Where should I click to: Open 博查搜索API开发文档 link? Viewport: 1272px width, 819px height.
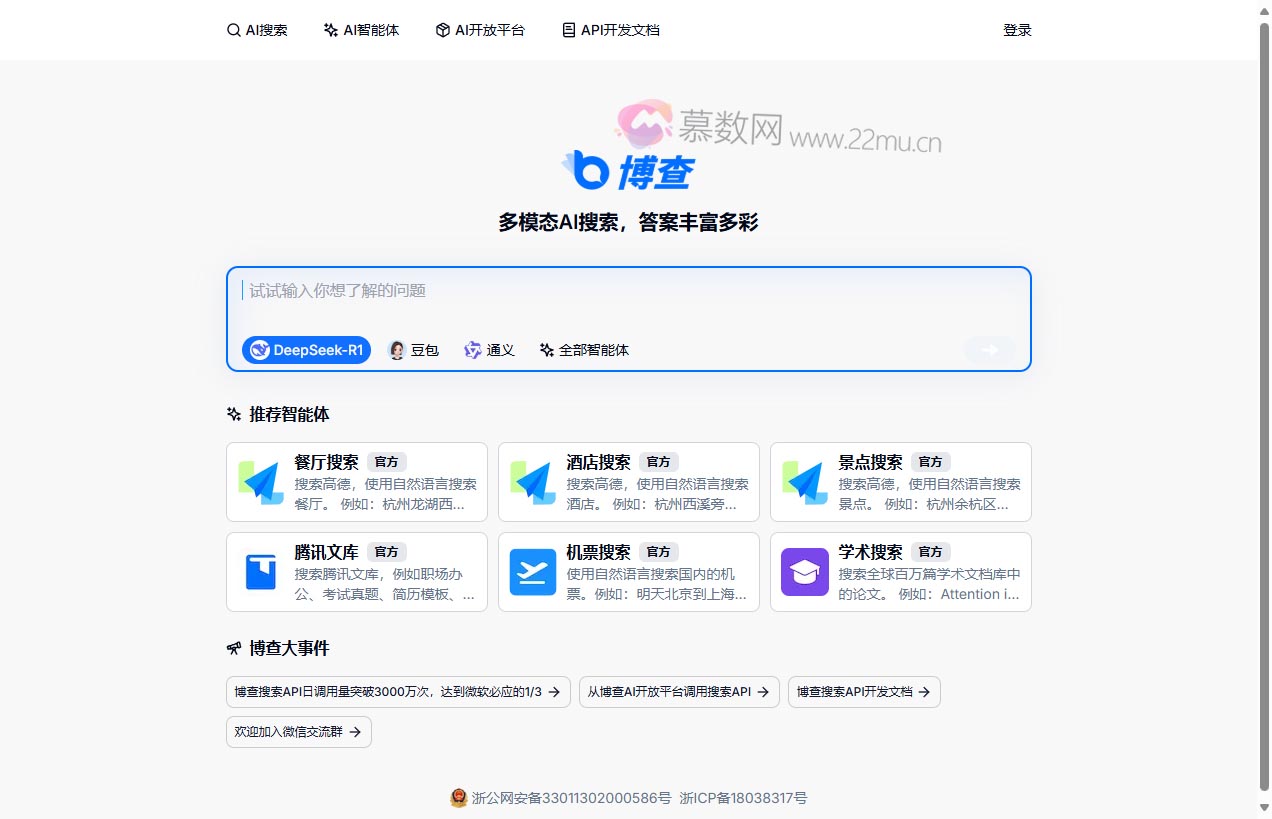pyautogui.click(x=863, y=691)
